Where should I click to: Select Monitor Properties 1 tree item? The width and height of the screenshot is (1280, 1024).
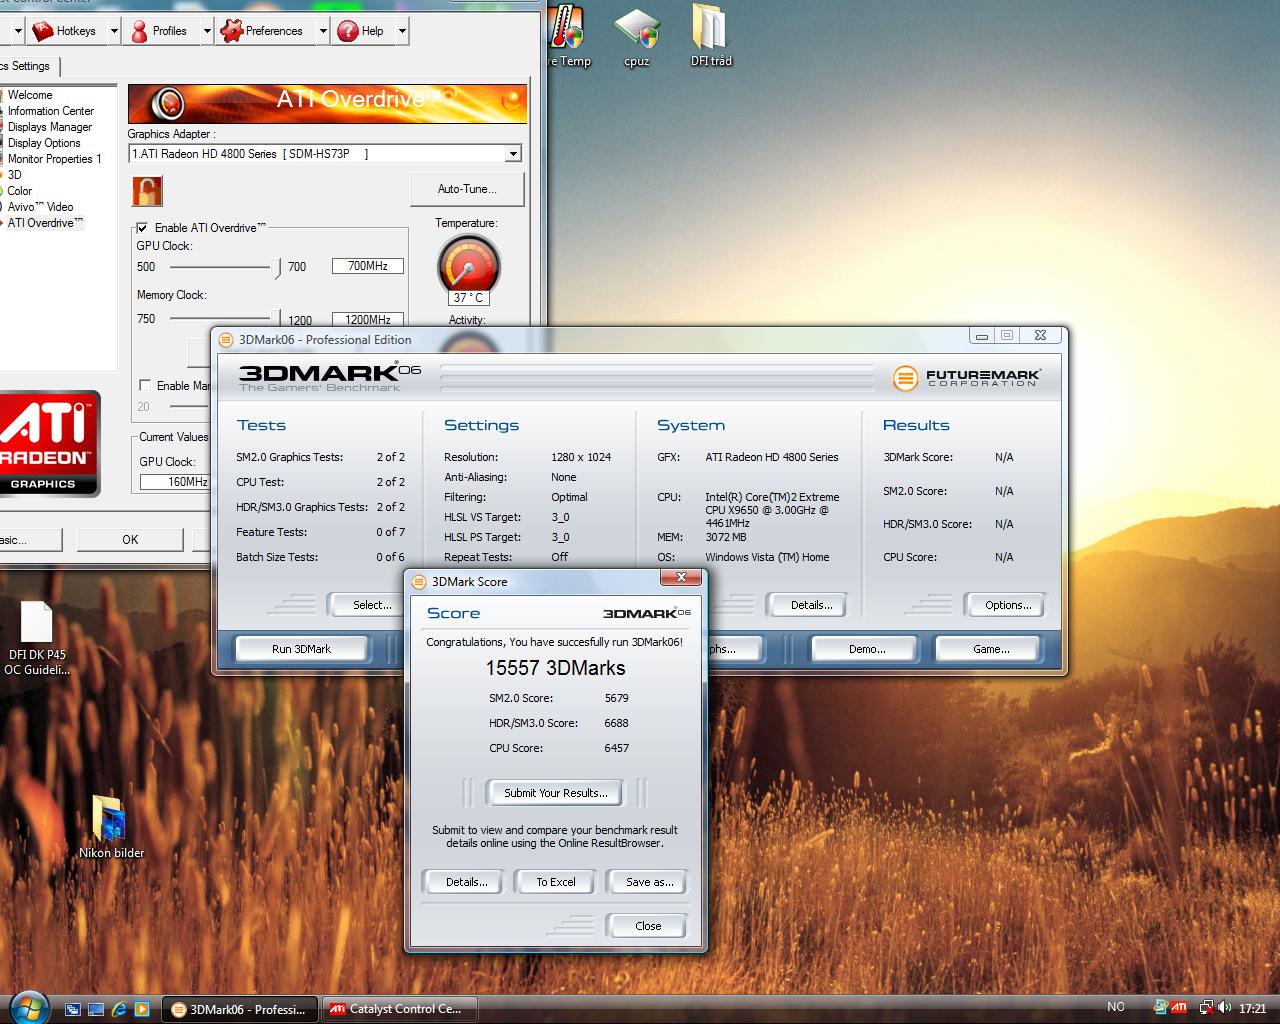click(55, 159)
